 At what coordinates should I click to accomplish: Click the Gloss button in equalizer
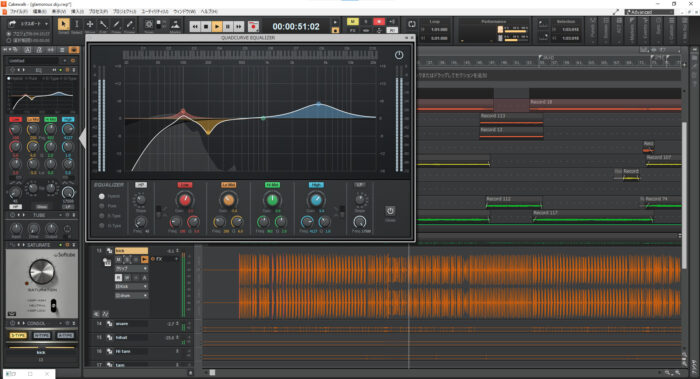[390, 211]
